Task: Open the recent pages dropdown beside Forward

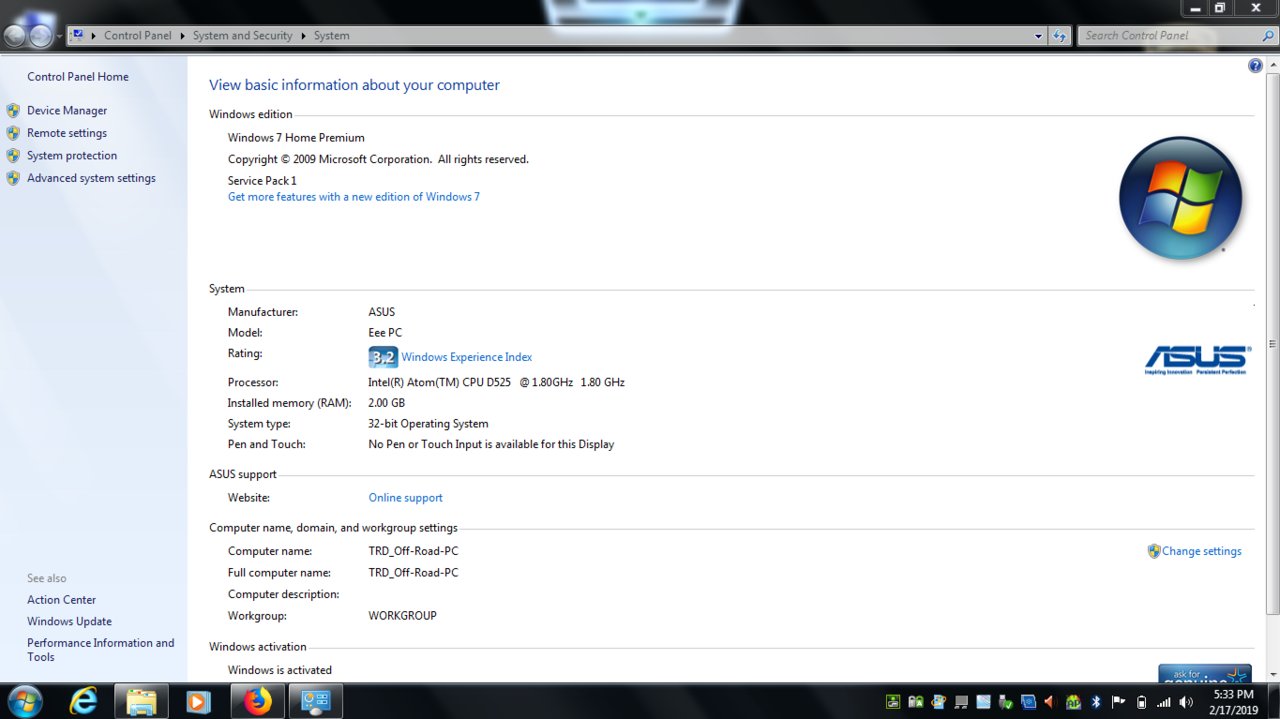Action: [x=59, y=36]
